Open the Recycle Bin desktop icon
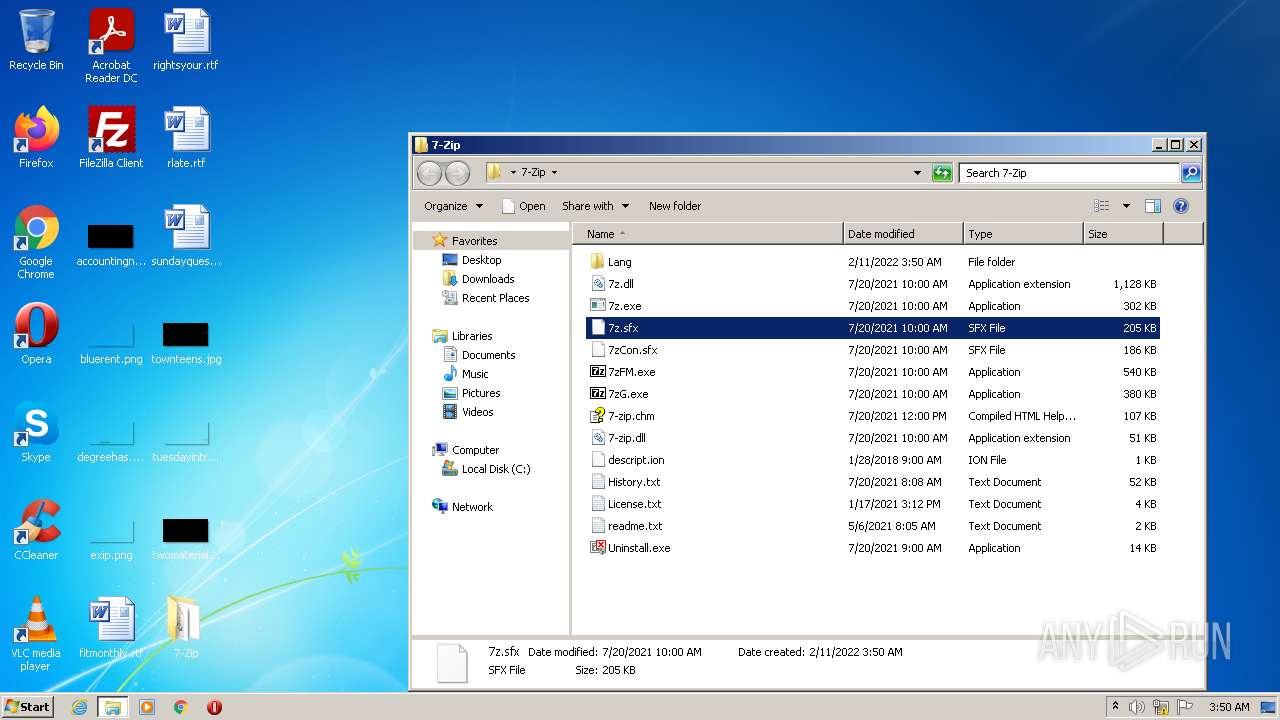Image resolution: width=1280 pixels, height=720 pixels. [x=36, y=40]
